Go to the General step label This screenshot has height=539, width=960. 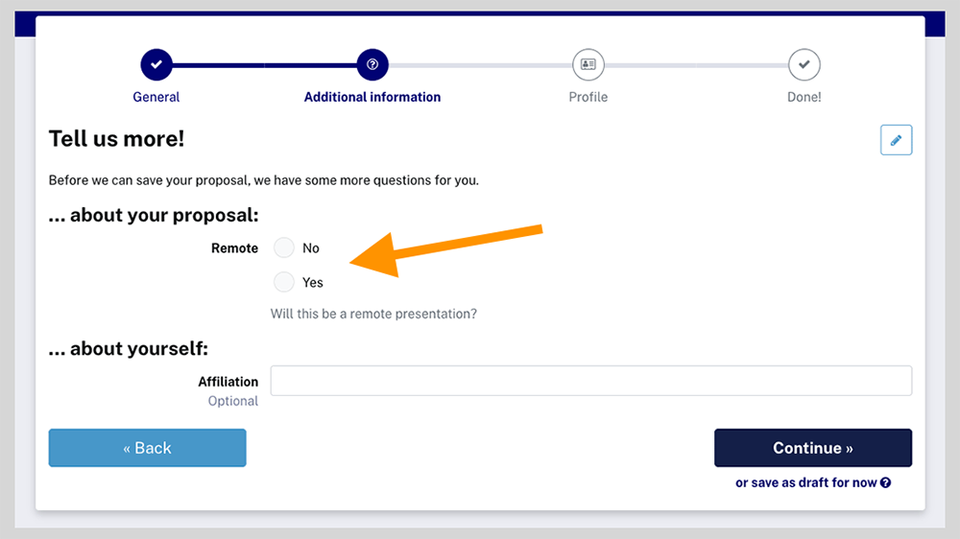tap(156, 97)
